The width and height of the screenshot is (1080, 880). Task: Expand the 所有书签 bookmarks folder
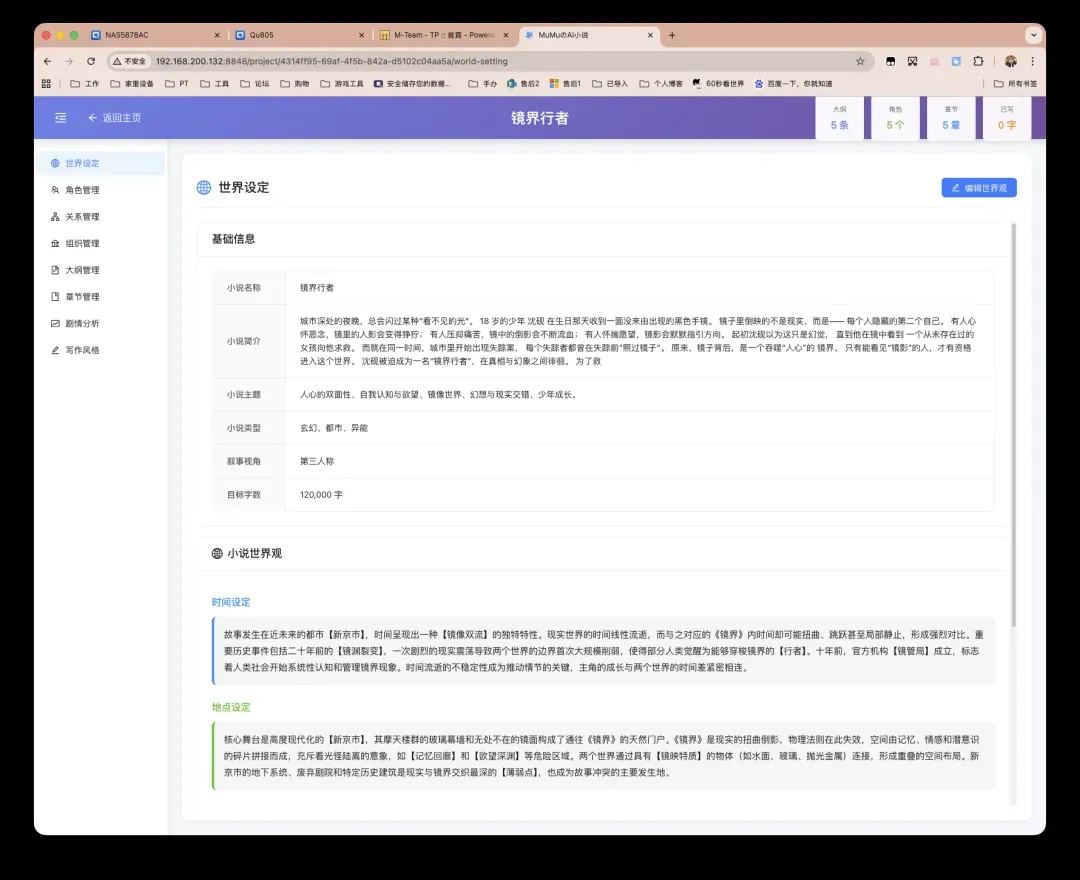coord(1015,84)
